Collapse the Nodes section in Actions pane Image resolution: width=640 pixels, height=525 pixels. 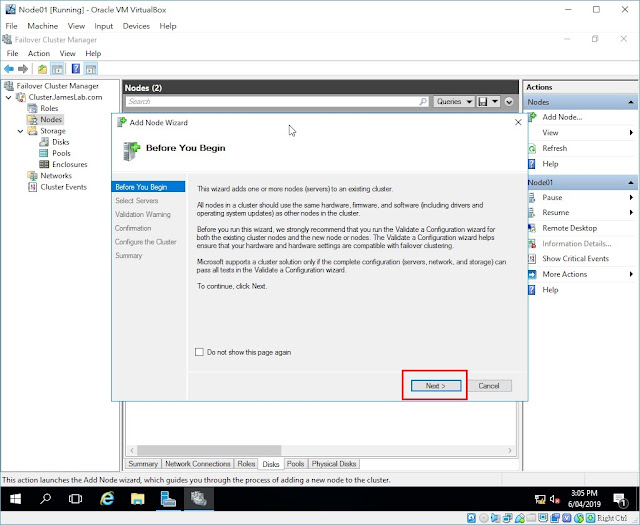pos(631,102)
